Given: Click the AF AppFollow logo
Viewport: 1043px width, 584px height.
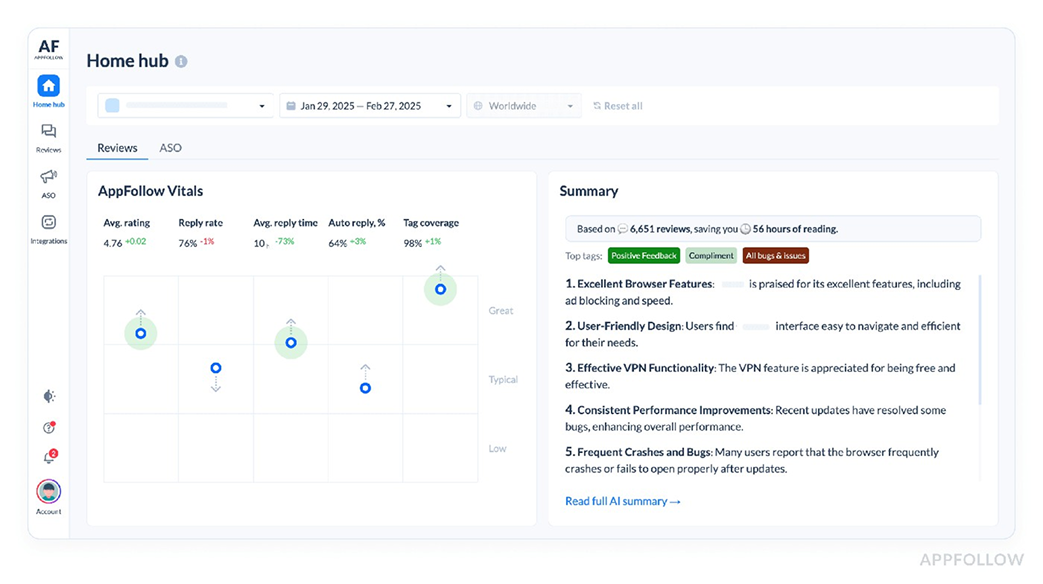Looking at the screenshot, I should 47,46.
